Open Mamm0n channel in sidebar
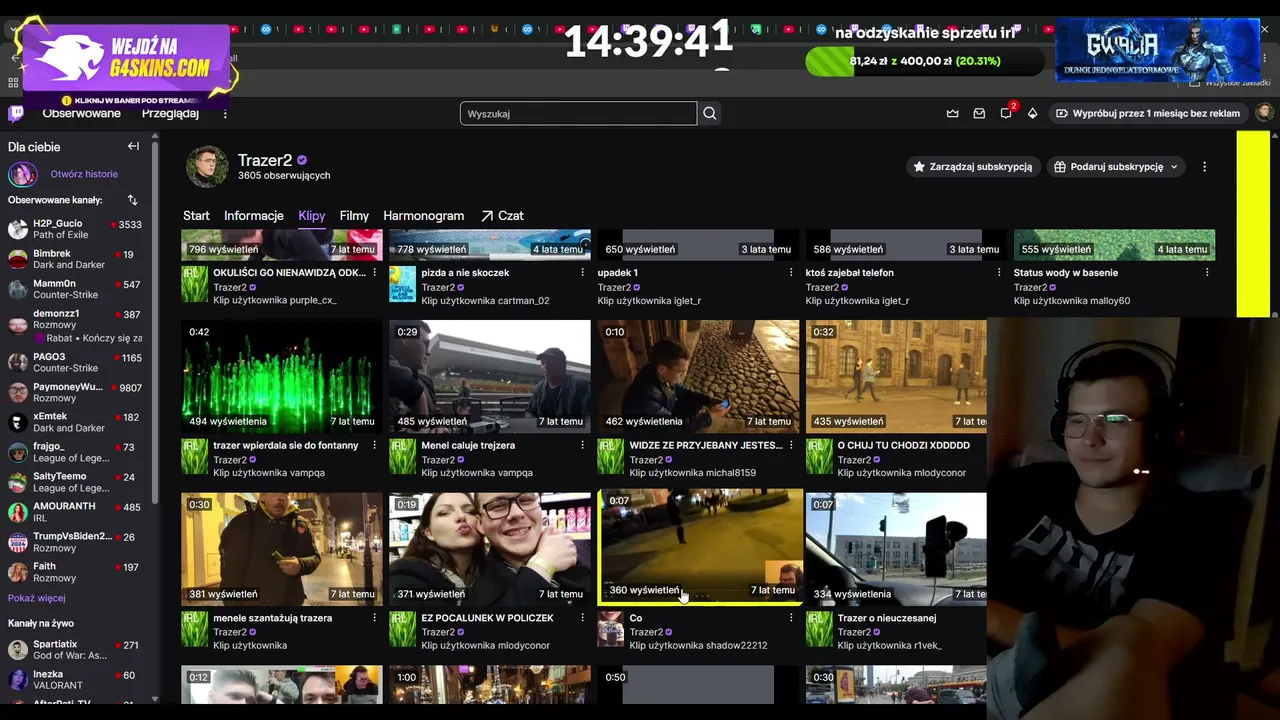 tap(75, 289)
